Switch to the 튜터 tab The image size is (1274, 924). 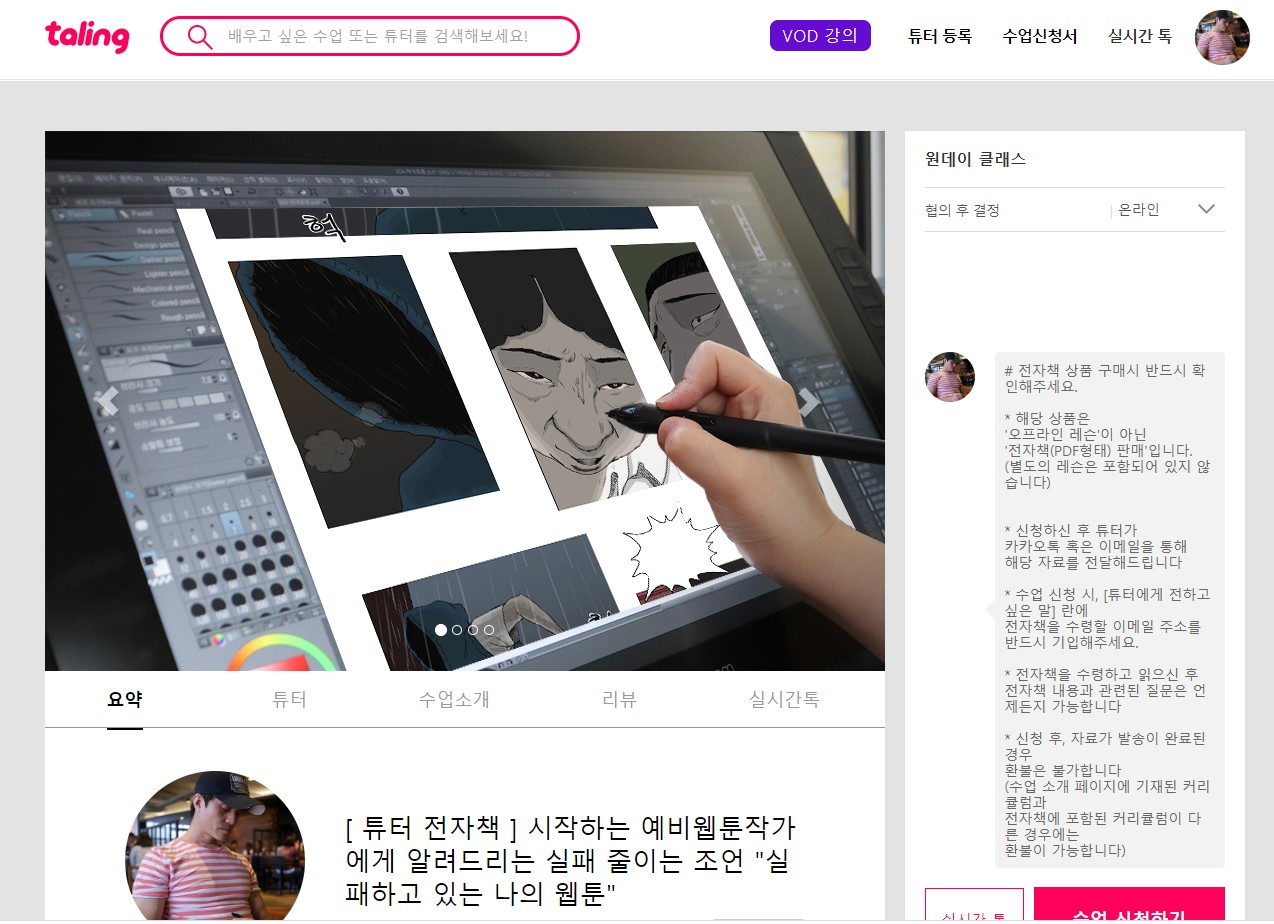click(x=289, y=700)
